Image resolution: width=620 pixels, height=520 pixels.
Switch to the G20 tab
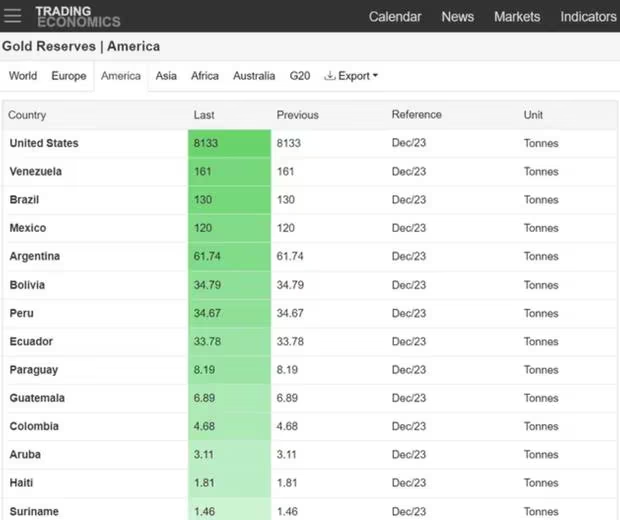(x=300, y=76)
